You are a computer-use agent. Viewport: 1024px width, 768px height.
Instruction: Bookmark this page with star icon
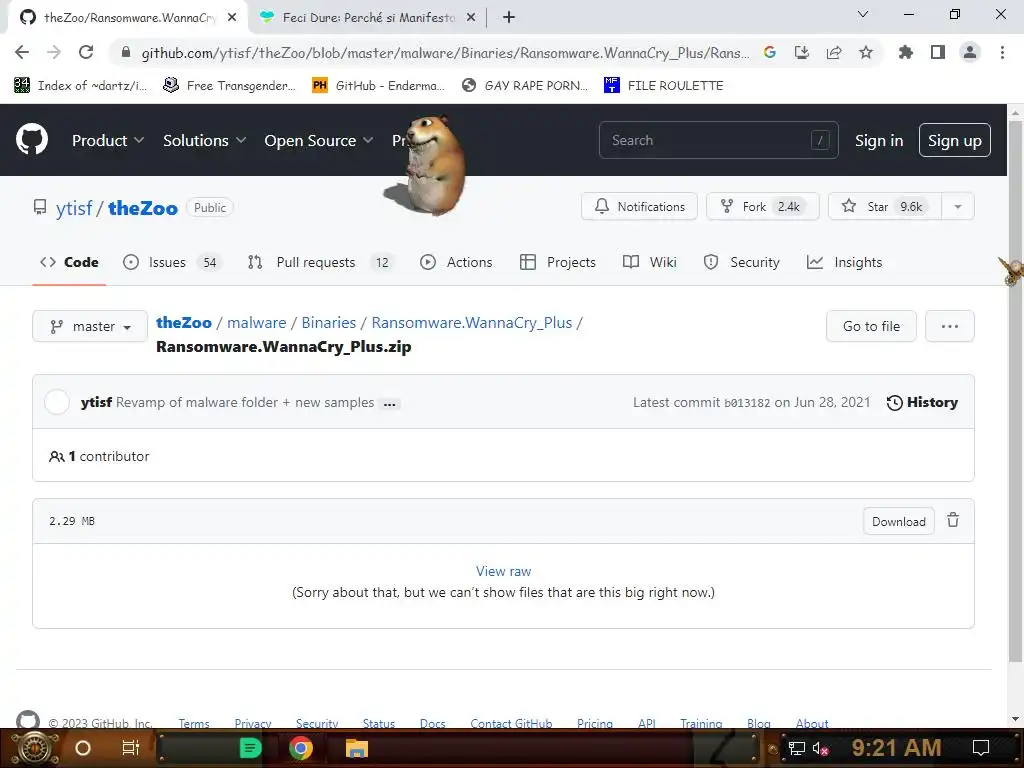pyautogui.click(x=866, y=52)
